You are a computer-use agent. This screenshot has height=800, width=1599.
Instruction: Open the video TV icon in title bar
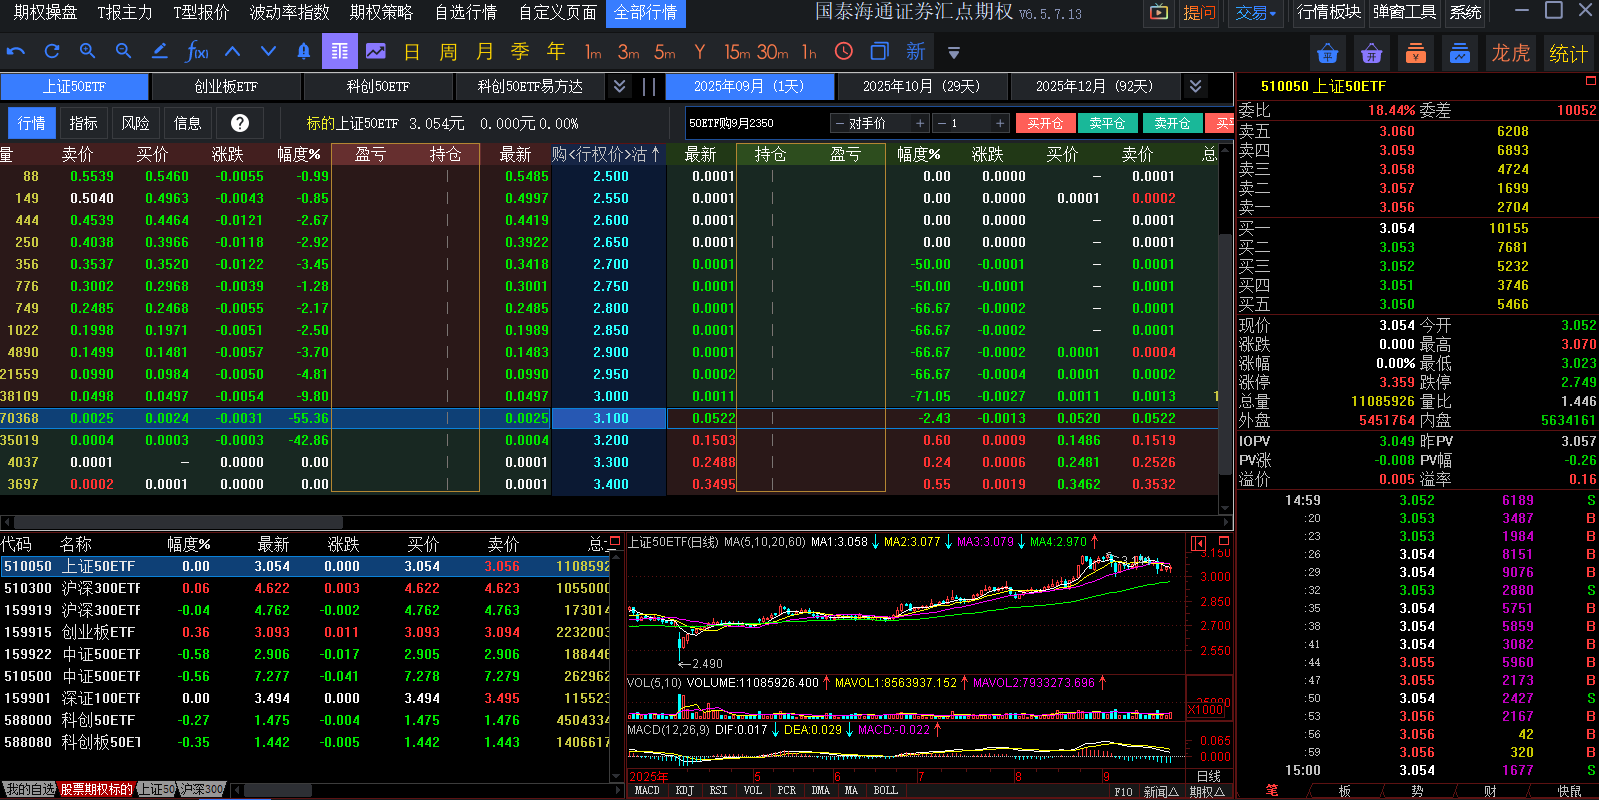(1159, 13)
